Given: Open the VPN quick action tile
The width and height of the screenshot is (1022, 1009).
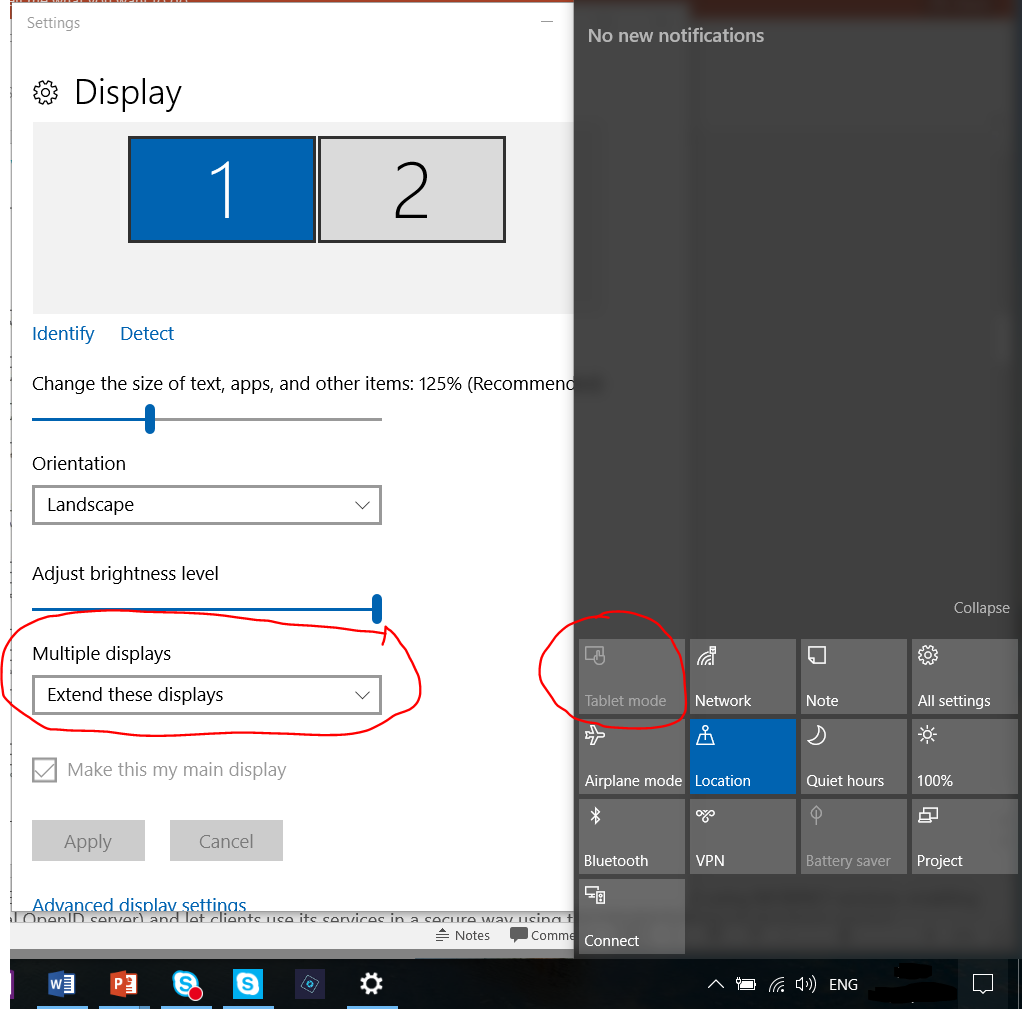Looking at the screenshot, I should pos(742,837).
